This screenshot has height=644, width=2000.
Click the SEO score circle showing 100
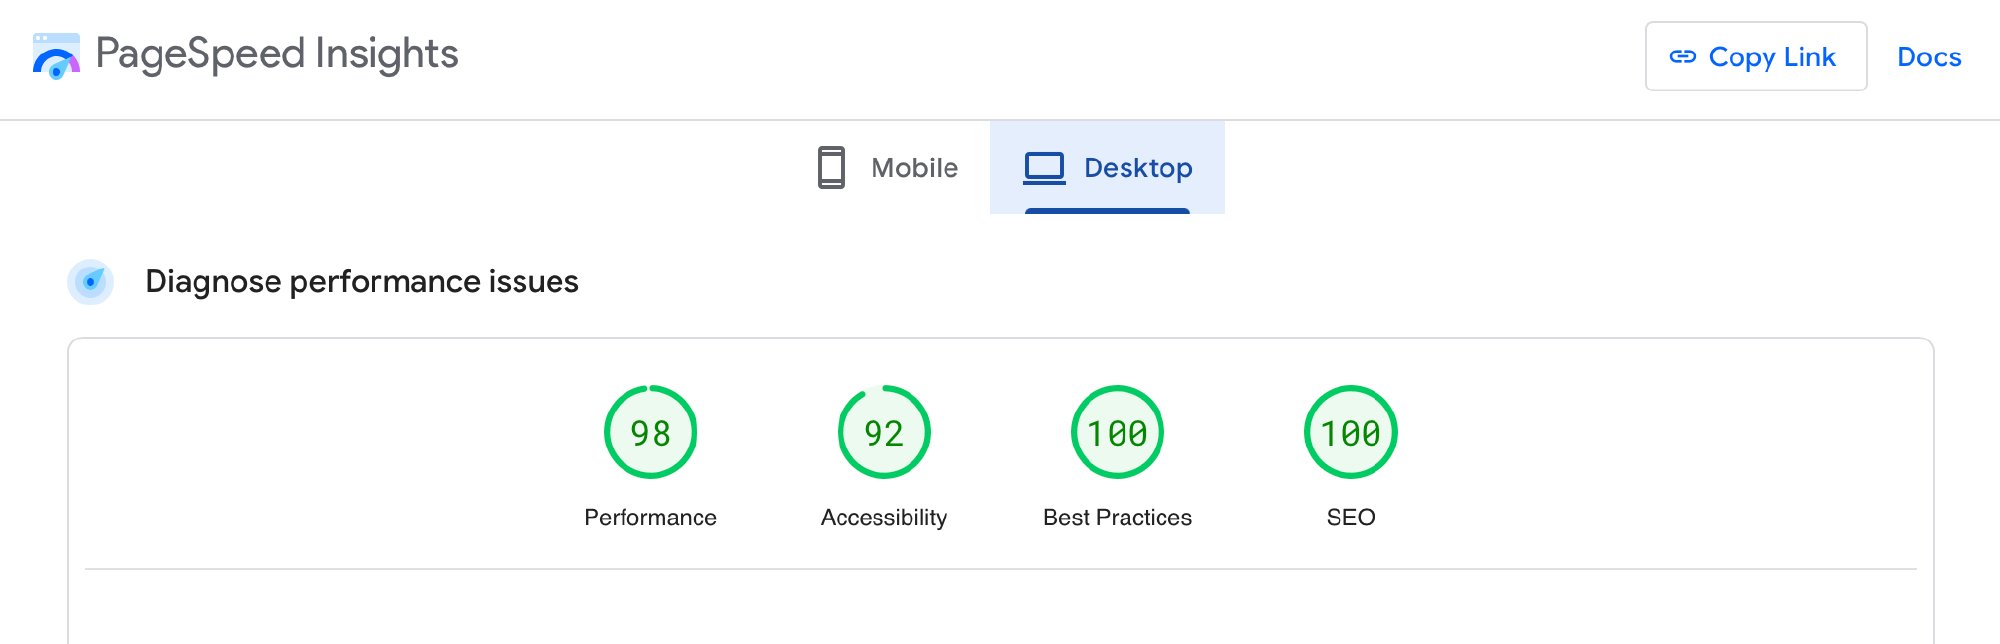click(1350, 432)
